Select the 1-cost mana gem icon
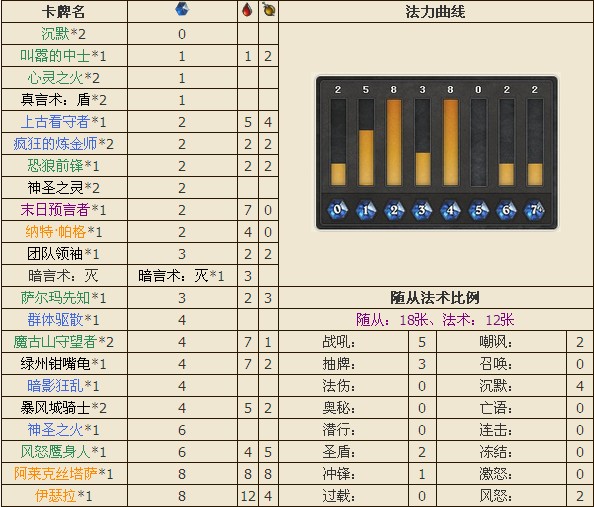This screenshot has height=507, width=594. [x=366, y=210]
